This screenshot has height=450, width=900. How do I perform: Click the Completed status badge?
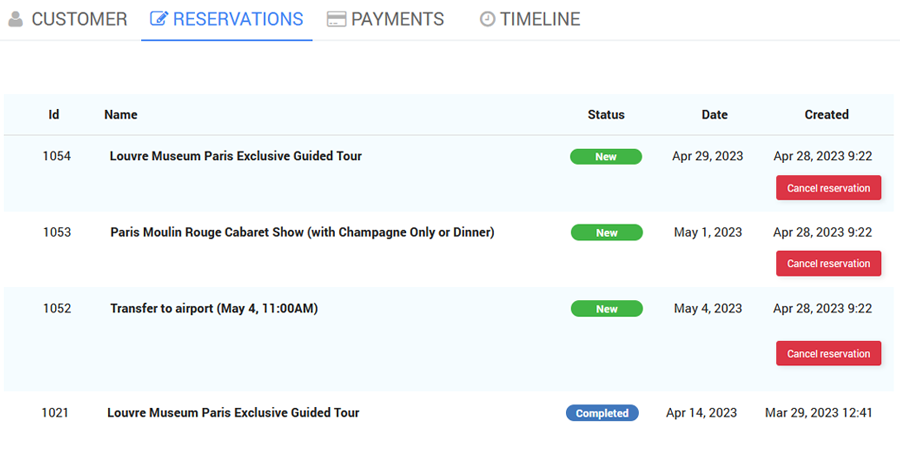(x=602, y=413)
